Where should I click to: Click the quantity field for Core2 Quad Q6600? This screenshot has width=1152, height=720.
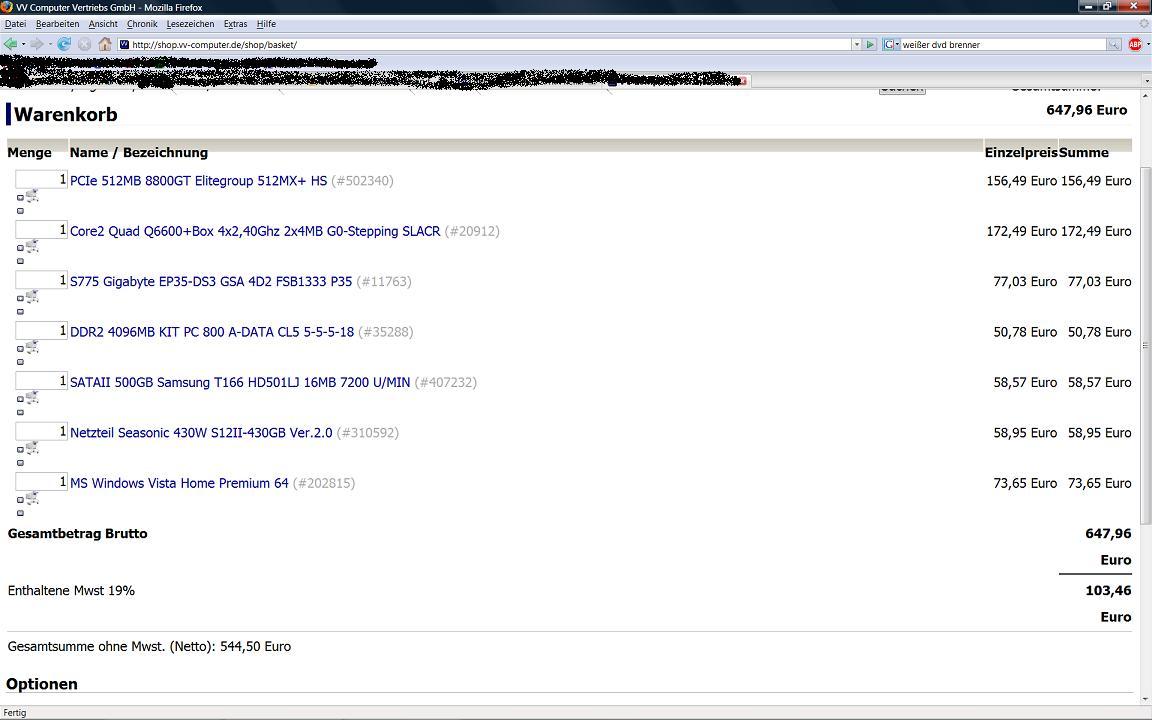click(x=41, y=230)
